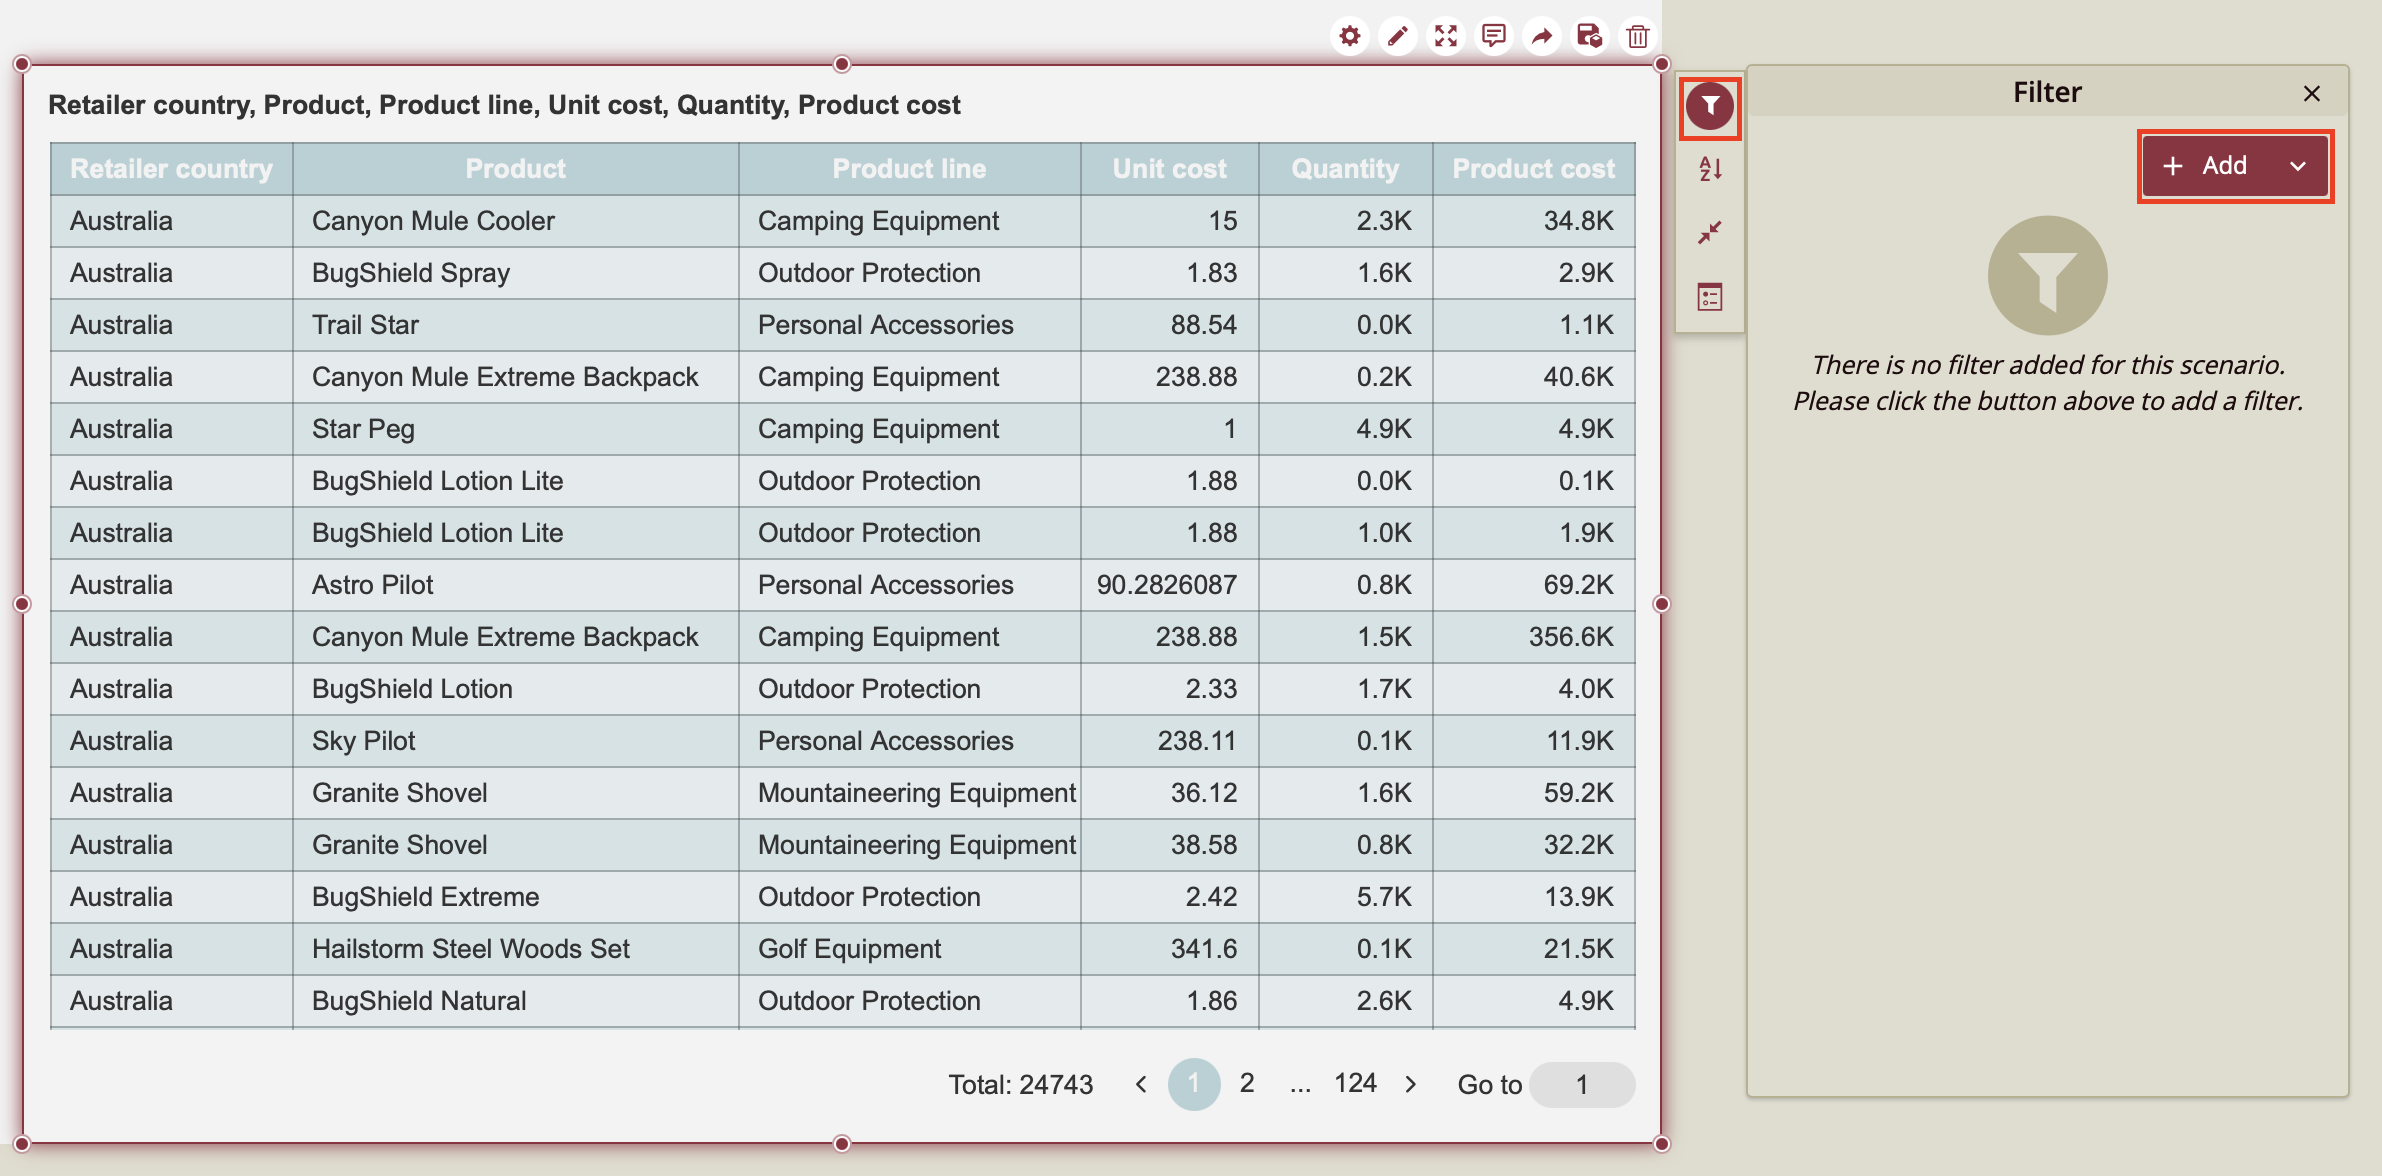The width and height of the screenshot is (2382, 1176).
Task: Click the collapse arrows sidebar icon
Action: 1710,233
